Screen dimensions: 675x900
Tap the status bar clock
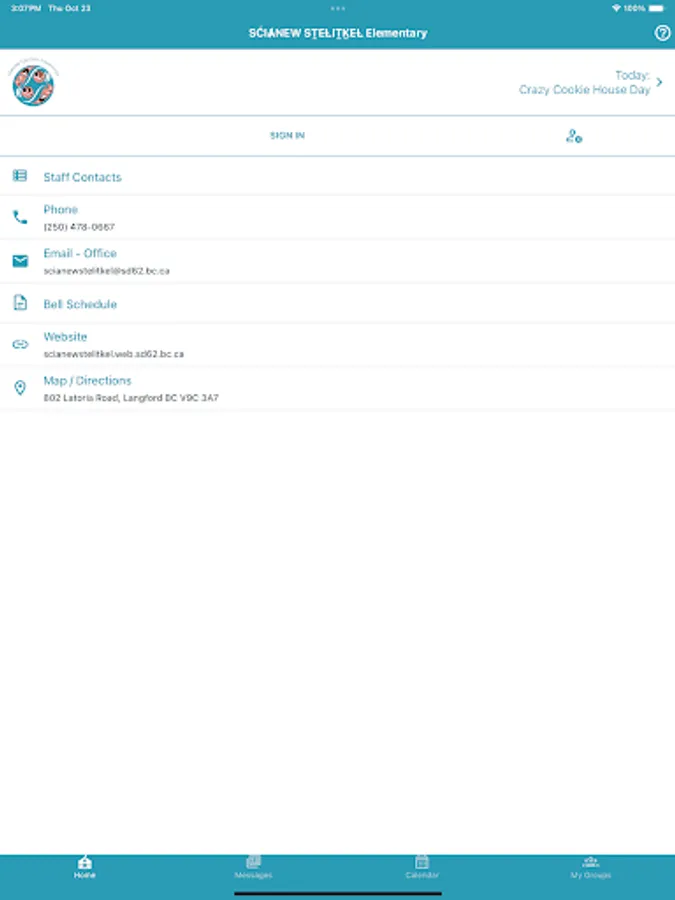(x=26, y=8)
